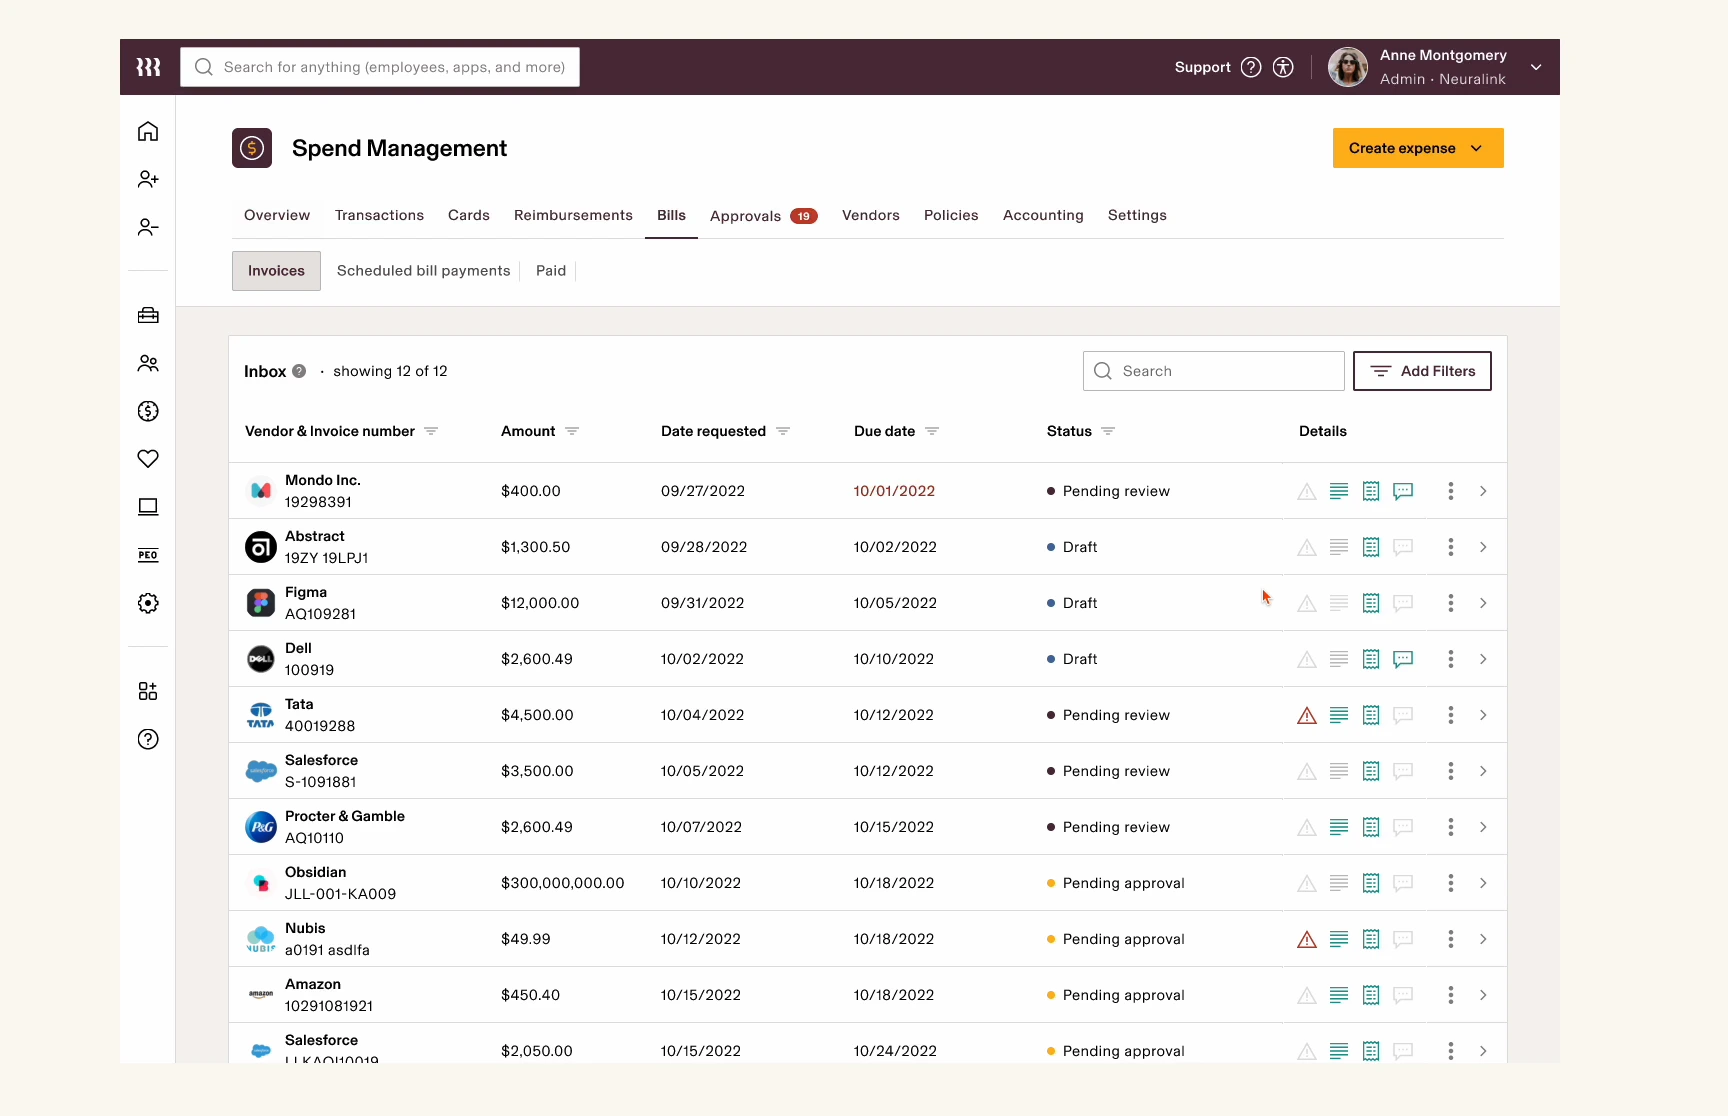Click the accessibility icon in top bar
Image resolution: width=1728 pixels, height=1116 pixels.
pyautogui.click(x=1283, y=67)
